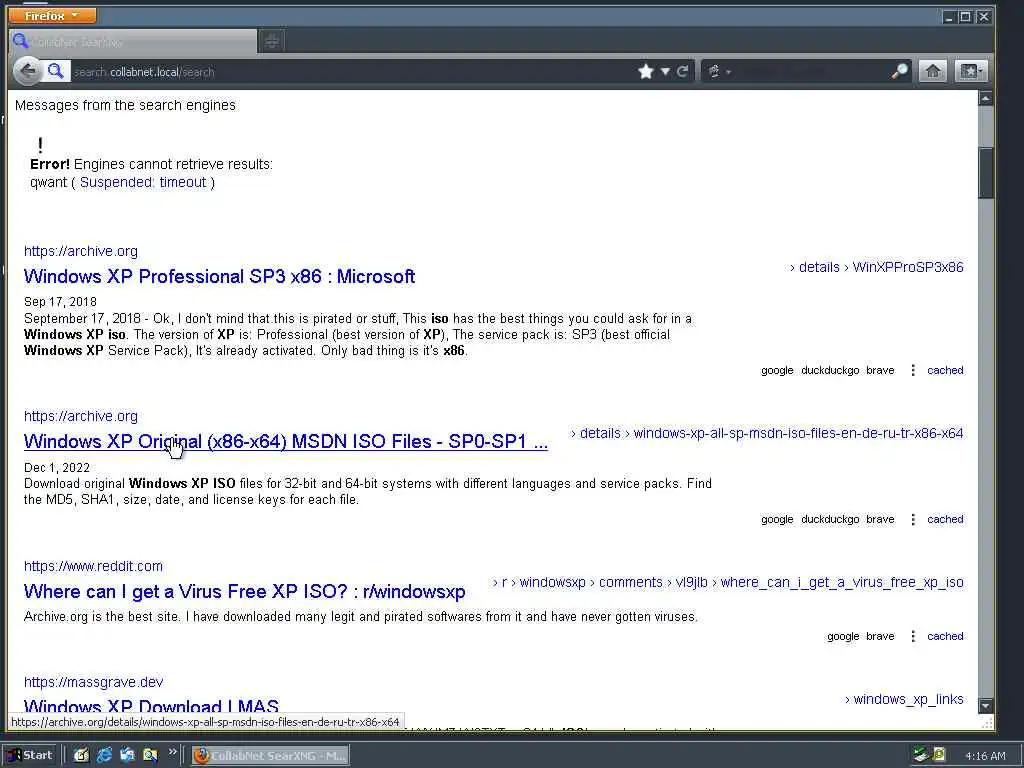This screenshot has width=1024, height=768.
Task: Open cached version of the reddit result
Action: tap(945, 636)
